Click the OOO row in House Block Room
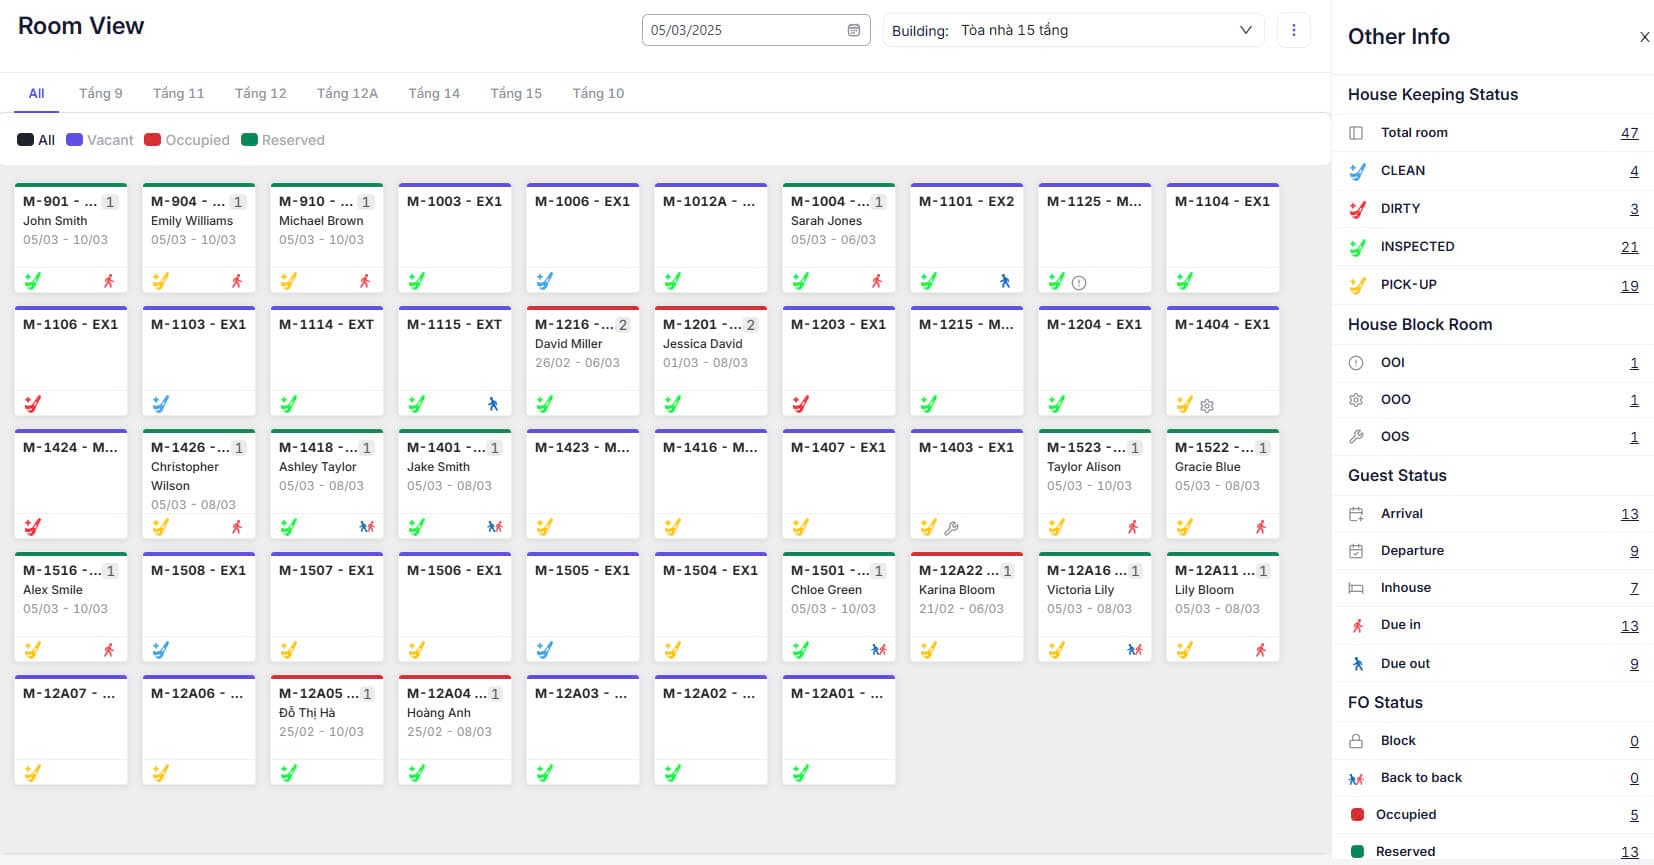1654x865 pixels. [1493, 400]
